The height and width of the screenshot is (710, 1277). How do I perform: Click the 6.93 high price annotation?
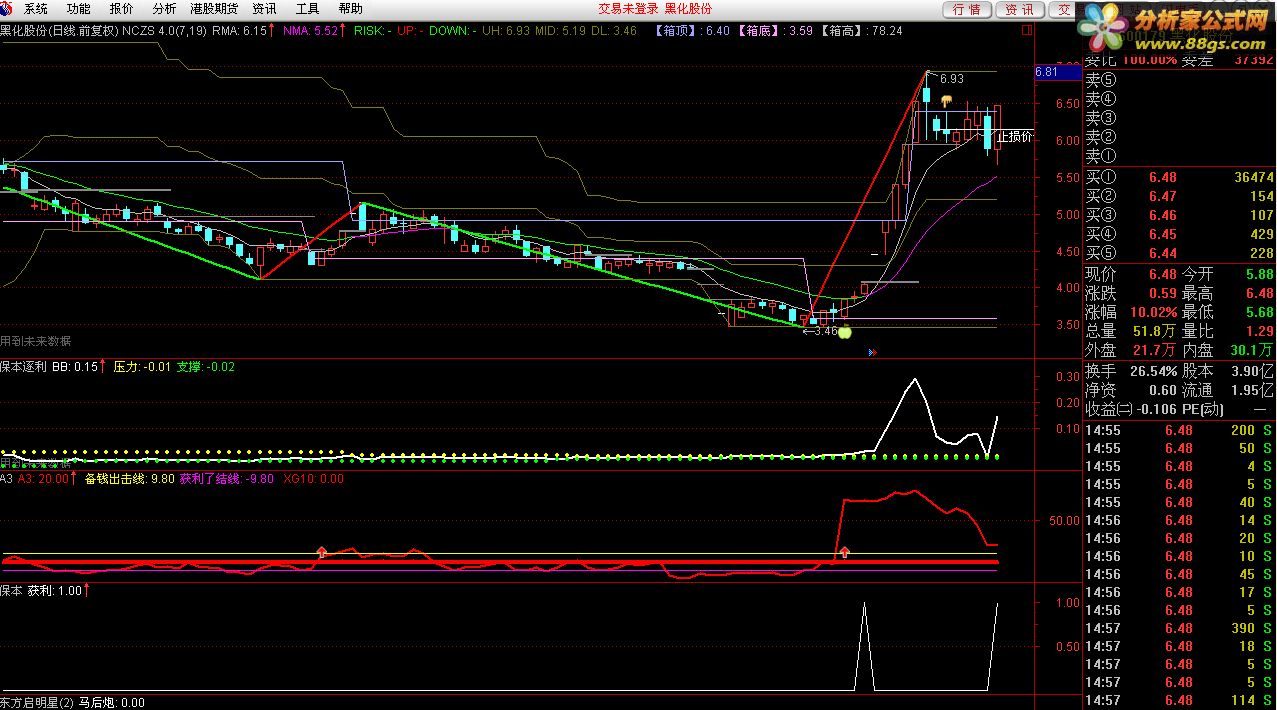pos(952,79)
